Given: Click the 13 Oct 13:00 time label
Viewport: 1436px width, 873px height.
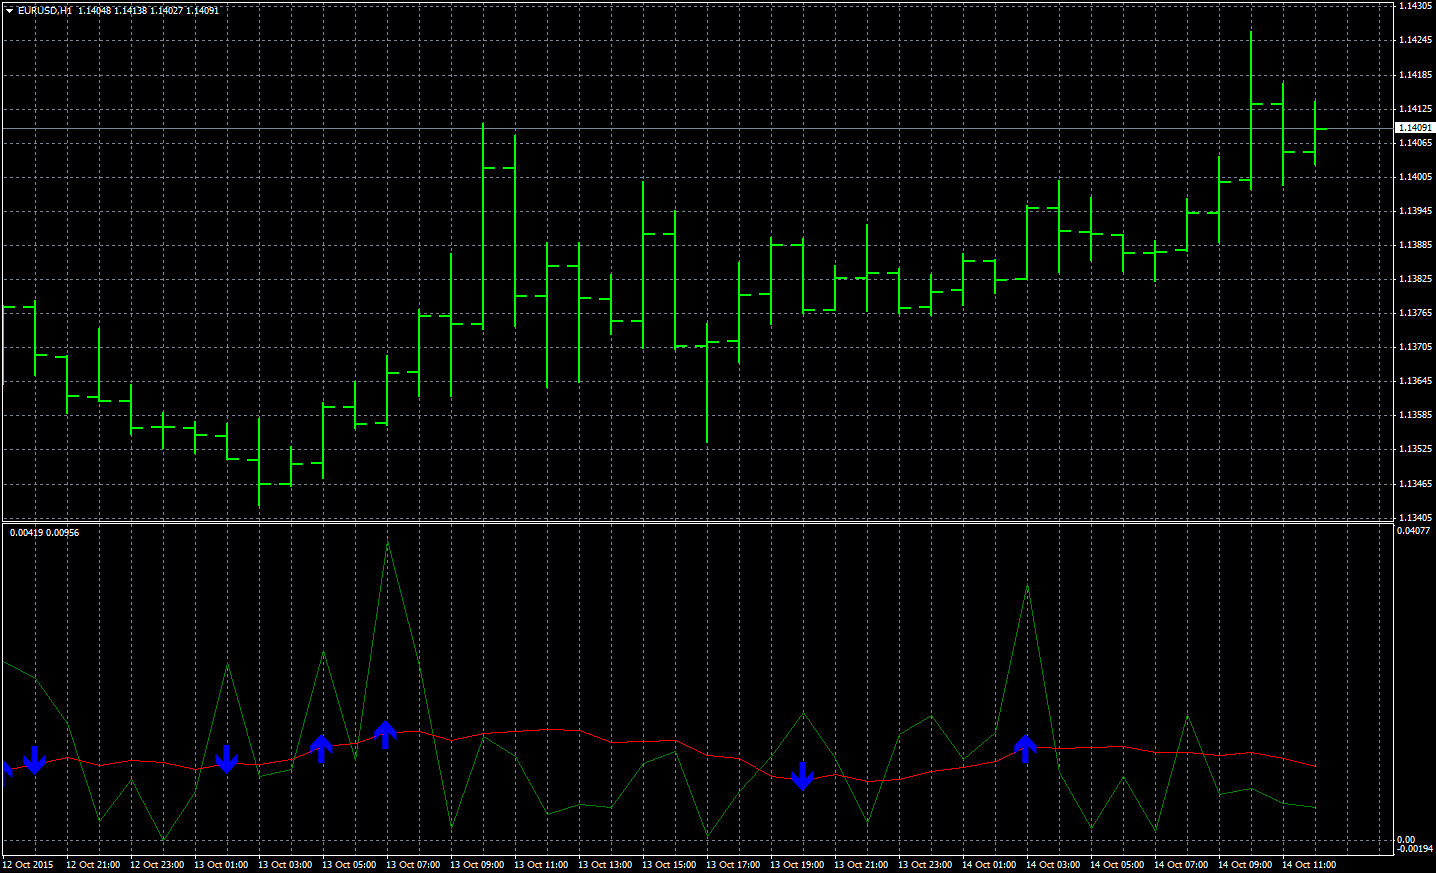Looking at the screenshot, I should [x=605, y=865].
